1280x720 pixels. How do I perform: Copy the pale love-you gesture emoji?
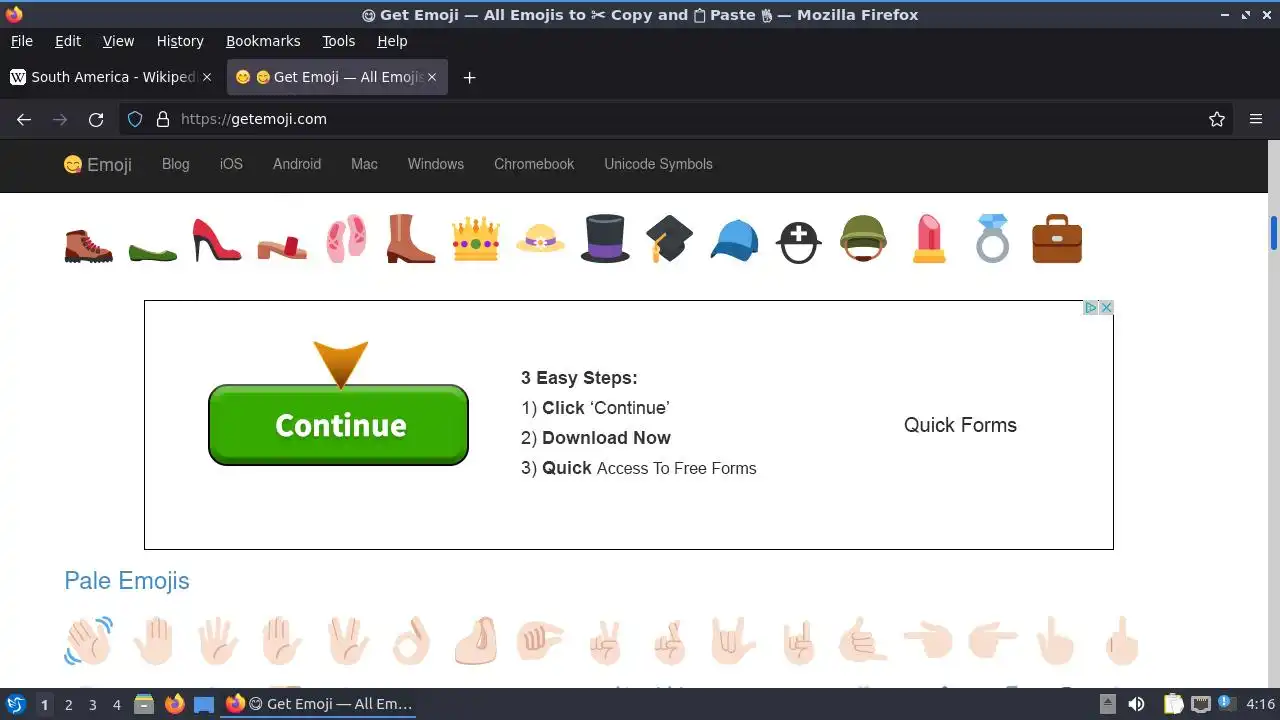point(734,641)
